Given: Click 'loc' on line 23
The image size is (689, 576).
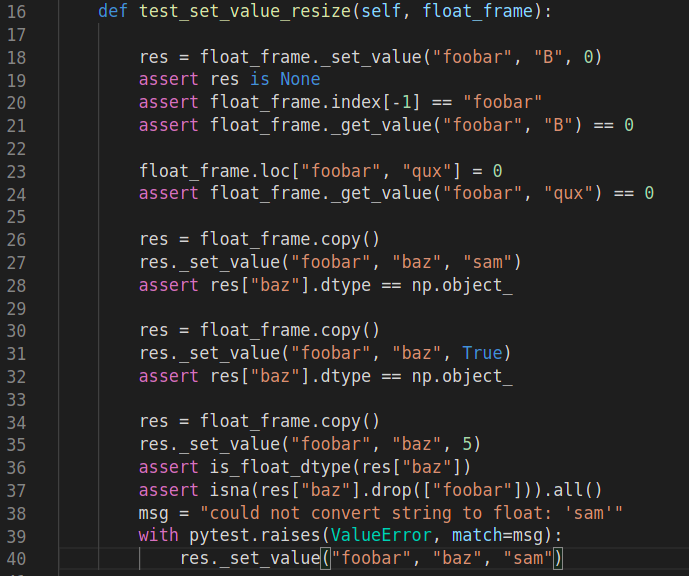Looking at the screenshot, I should (276, 171).
